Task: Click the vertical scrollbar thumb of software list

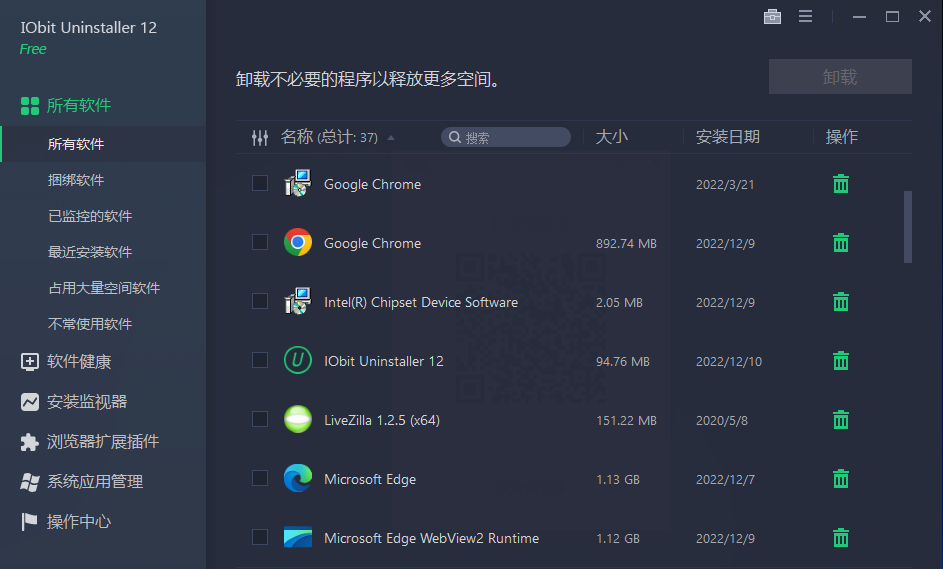Action: 908,227
